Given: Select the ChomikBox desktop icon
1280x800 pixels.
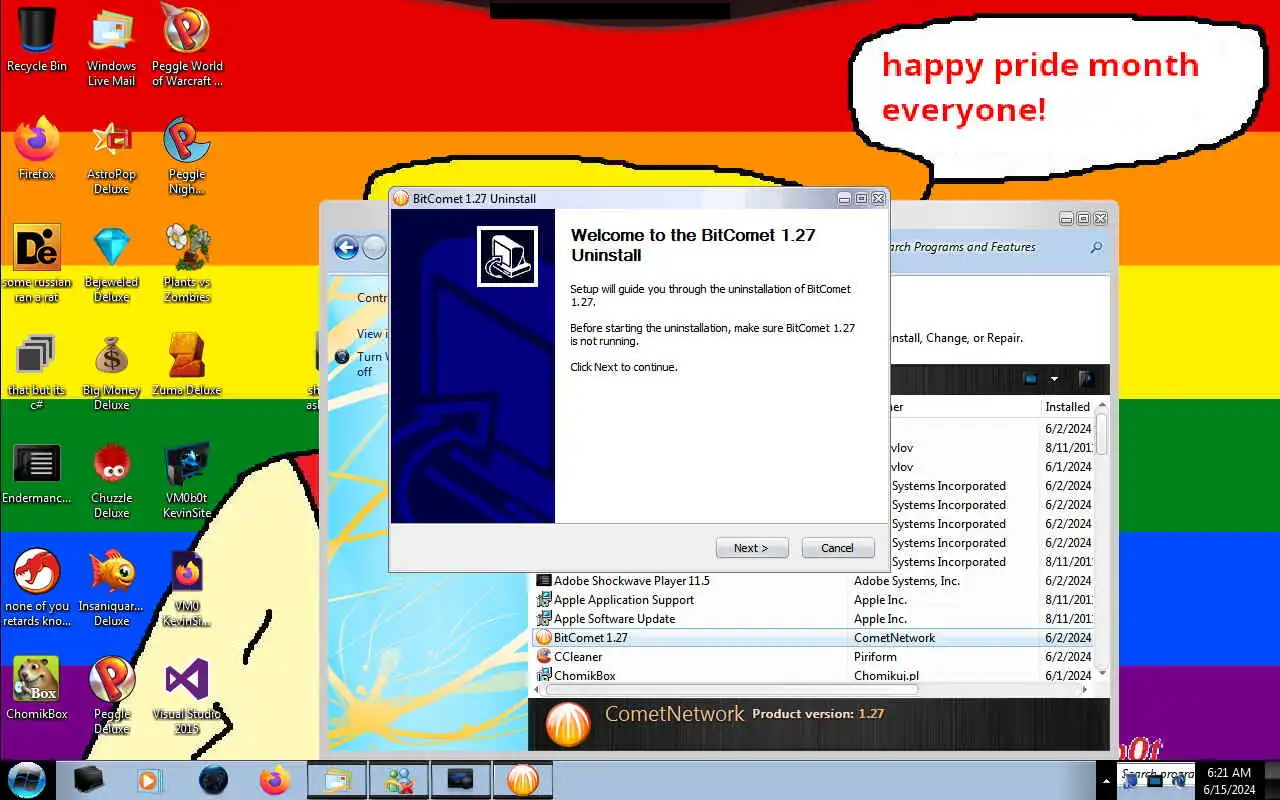Looking at the screenshot, I should click(x=37, y=688).
